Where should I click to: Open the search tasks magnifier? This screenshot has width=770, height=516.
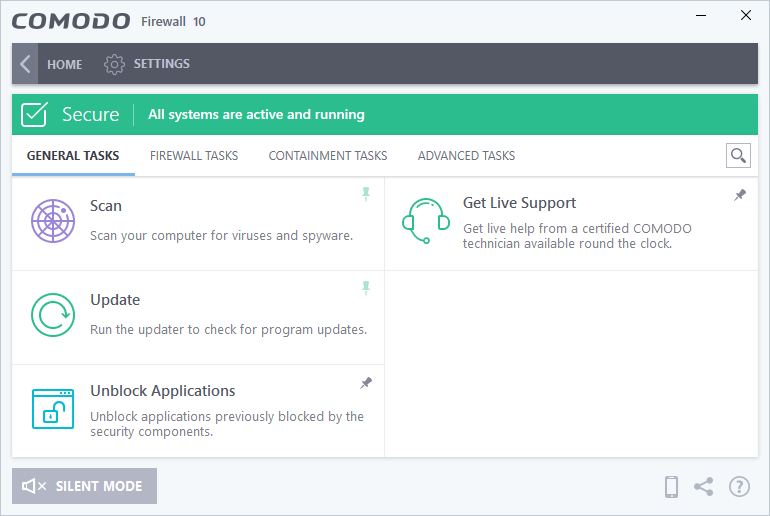pos(738,155)
